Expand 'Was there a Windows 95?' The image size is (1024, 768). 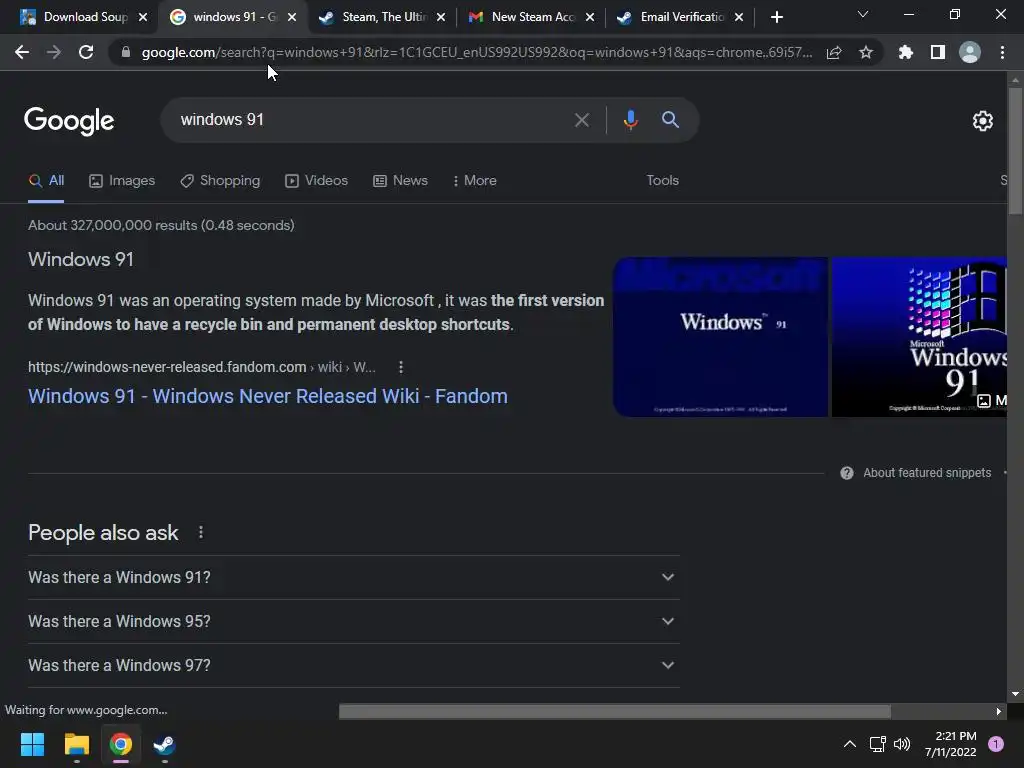353,621
